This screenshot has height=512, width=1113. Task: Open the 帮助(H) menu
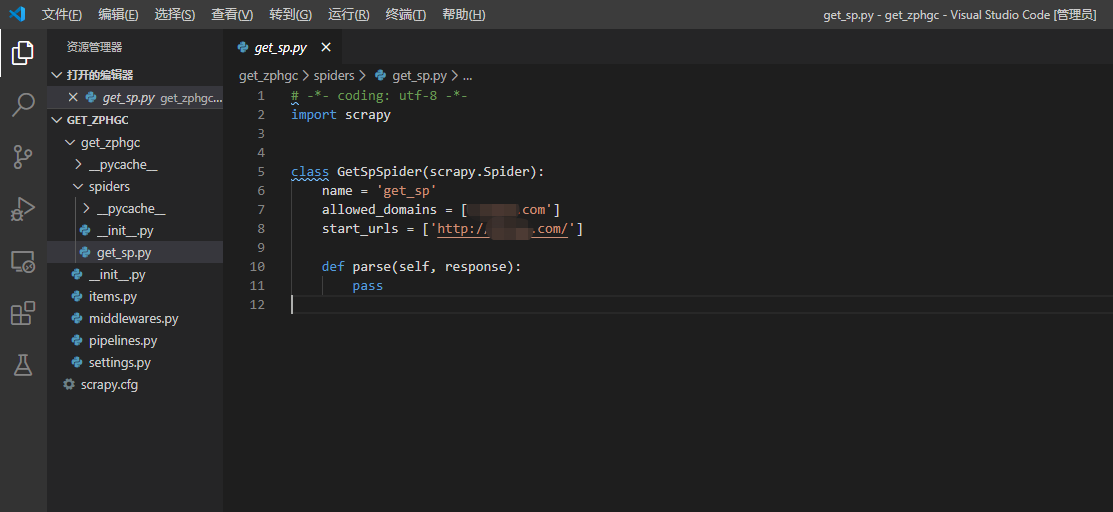tap(464, 15)
